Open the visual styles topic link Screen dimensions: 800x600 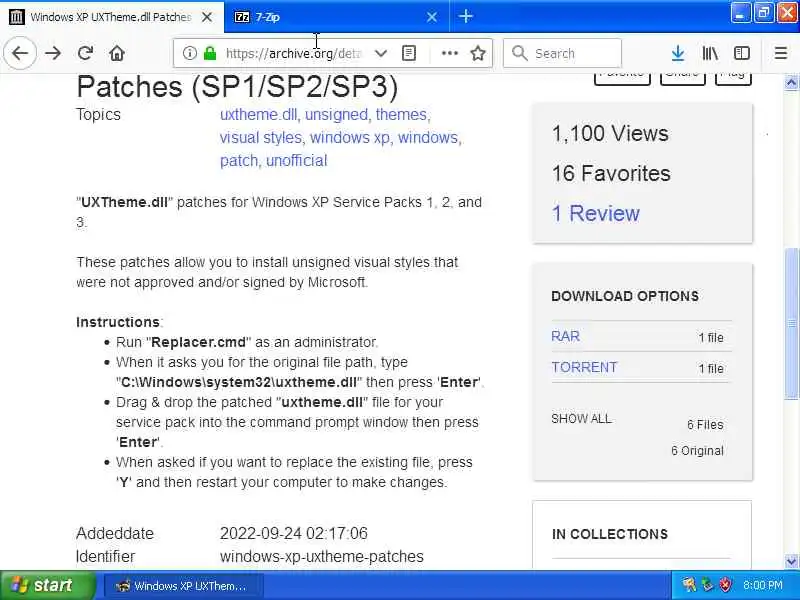262,137
